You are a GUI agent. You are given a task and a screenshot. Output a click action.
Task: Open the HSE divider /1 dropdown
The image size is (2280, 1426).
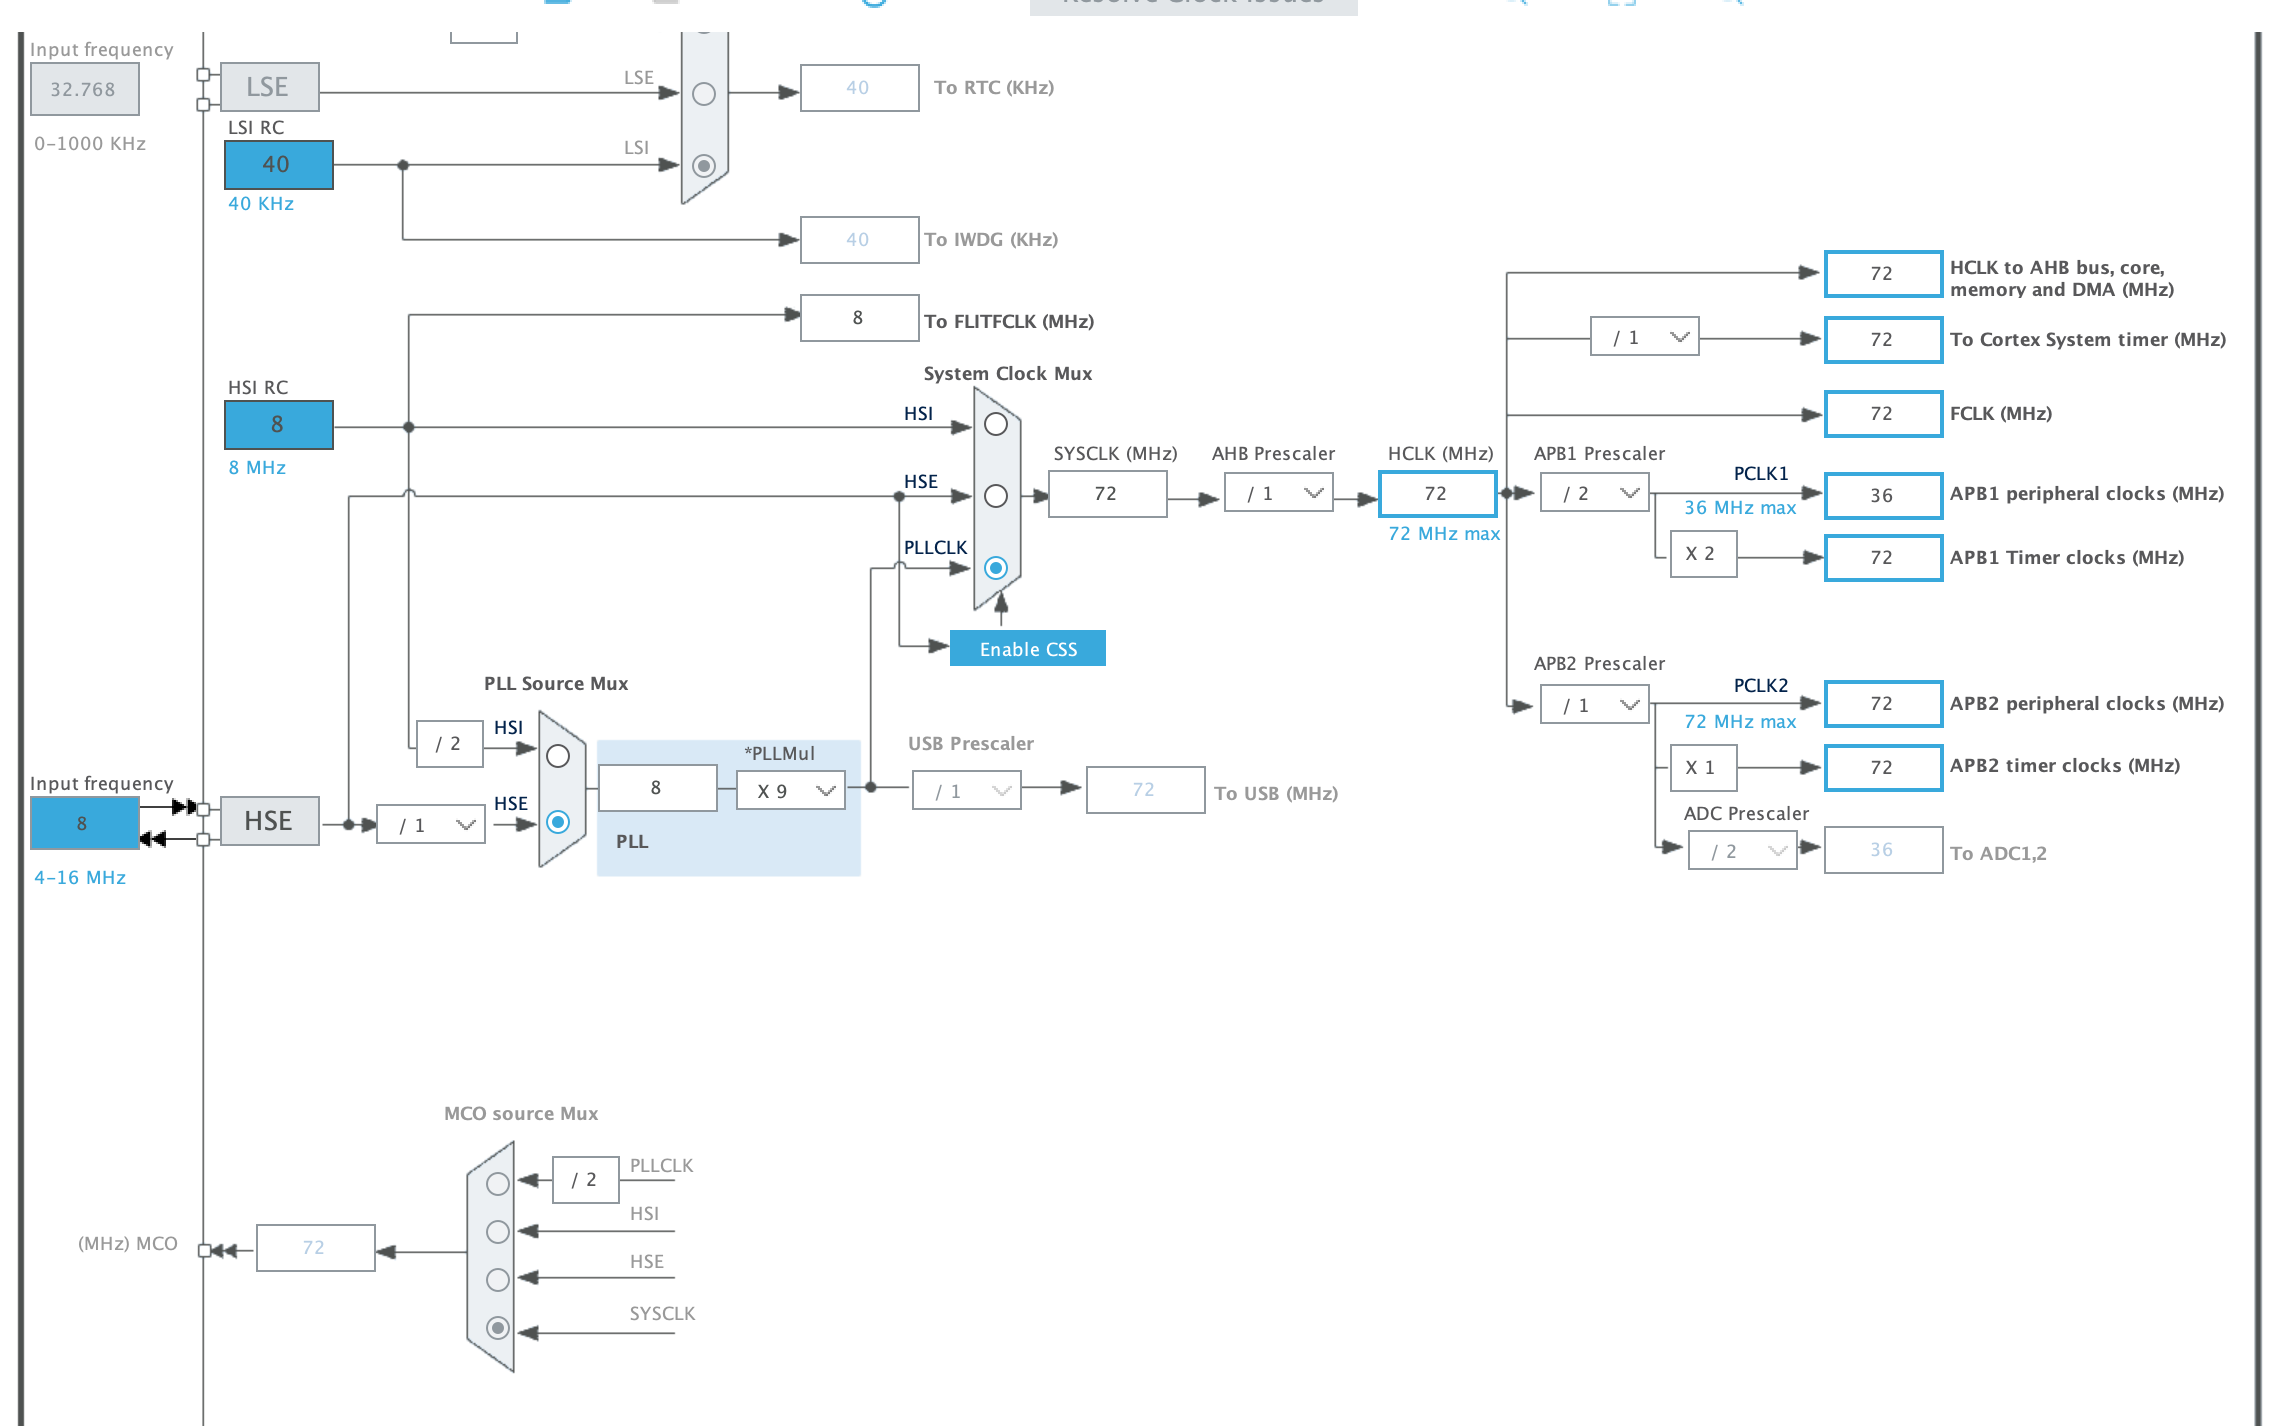pos(431,825)
